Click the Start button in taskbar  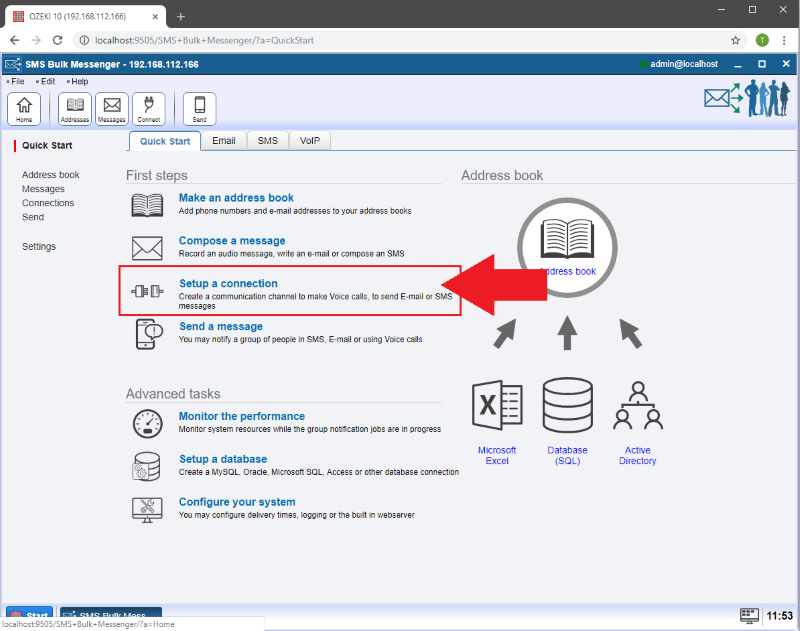tap(29, 616)
